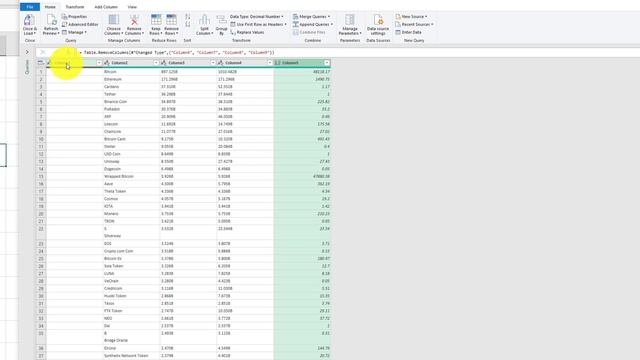Expand the Queries pane chevron
This screenshot has height=360, width=640.
click(27, 52)
